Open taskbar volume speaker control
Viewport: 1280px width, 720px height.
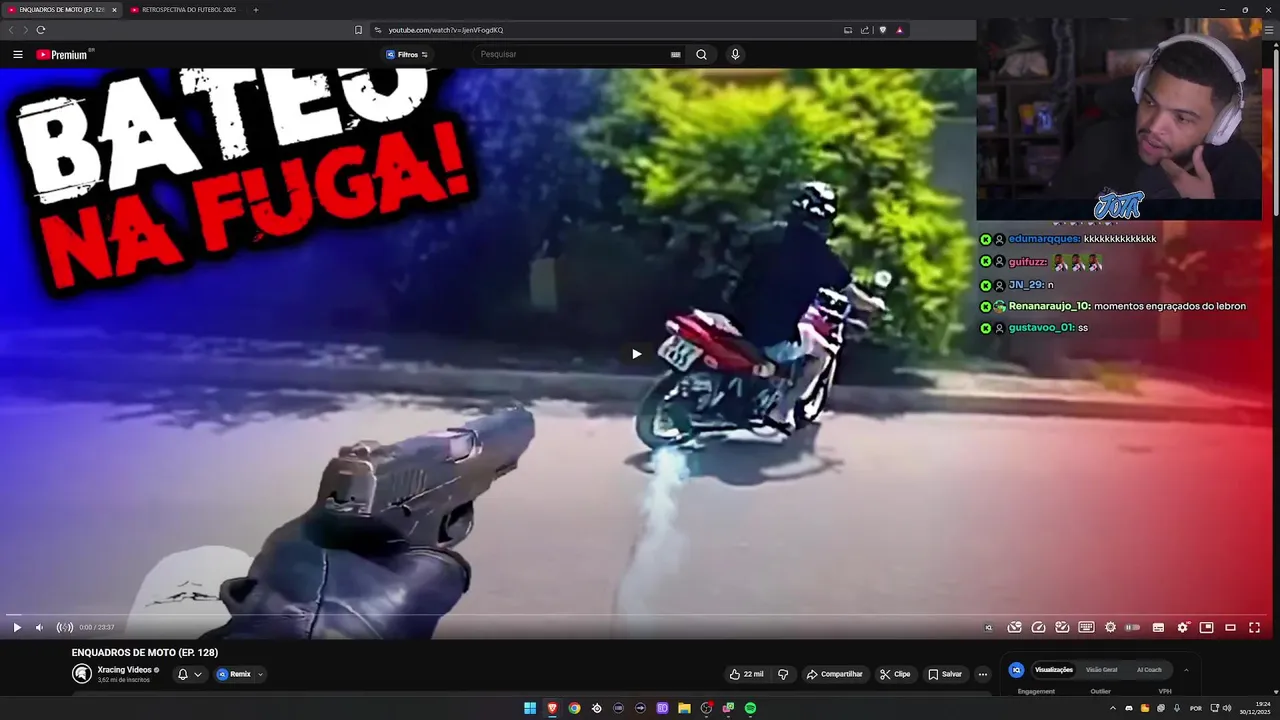[x=1227, y=709]
